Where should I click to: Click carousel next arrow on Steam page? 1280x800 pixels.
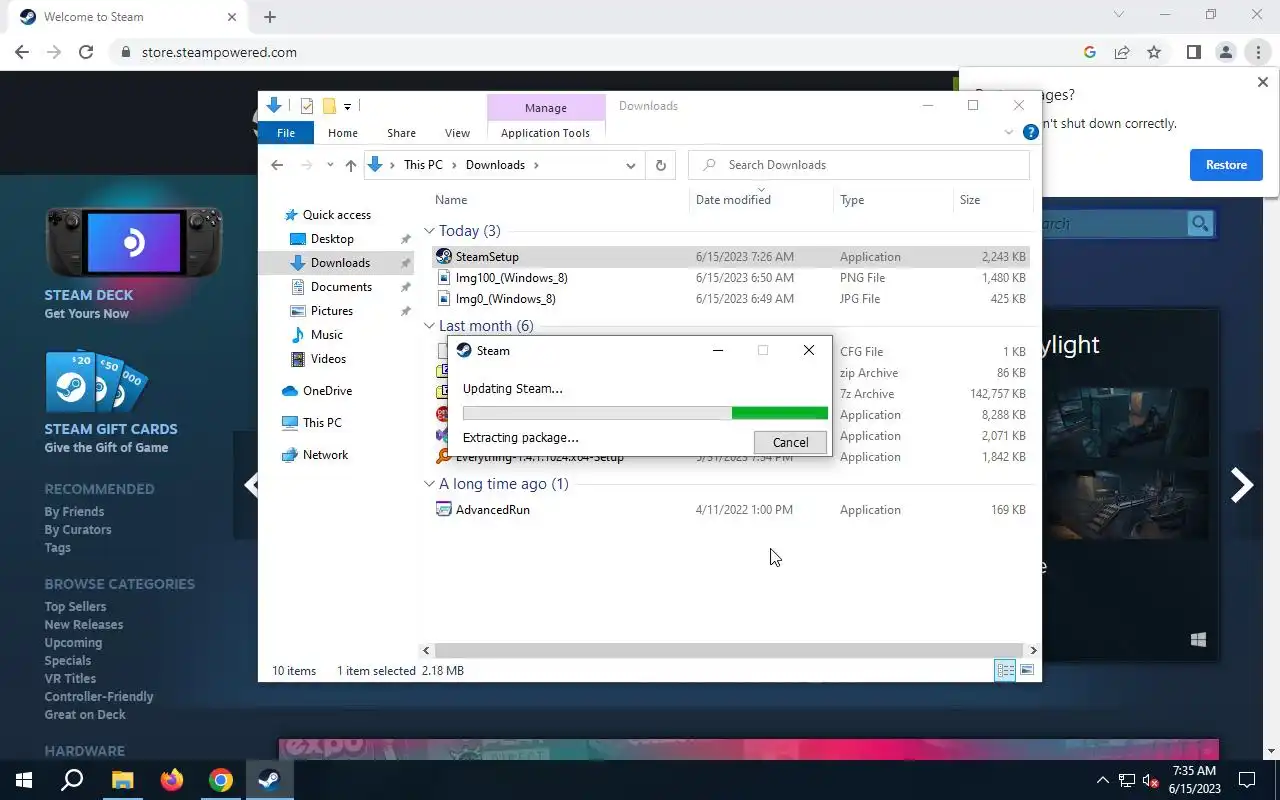tap(1242, 485)
